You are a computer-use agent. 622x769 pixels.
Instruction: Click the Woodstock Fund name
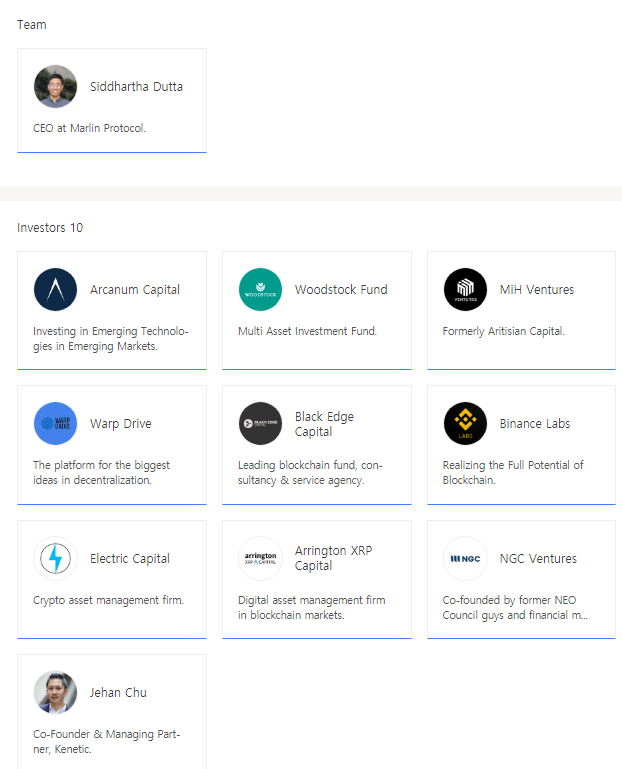click(341, 290)
